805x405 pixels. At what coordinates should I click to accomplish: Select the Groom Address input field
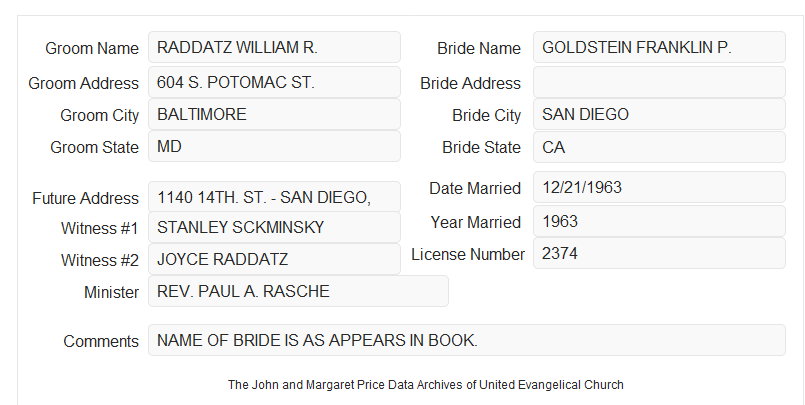274,82
